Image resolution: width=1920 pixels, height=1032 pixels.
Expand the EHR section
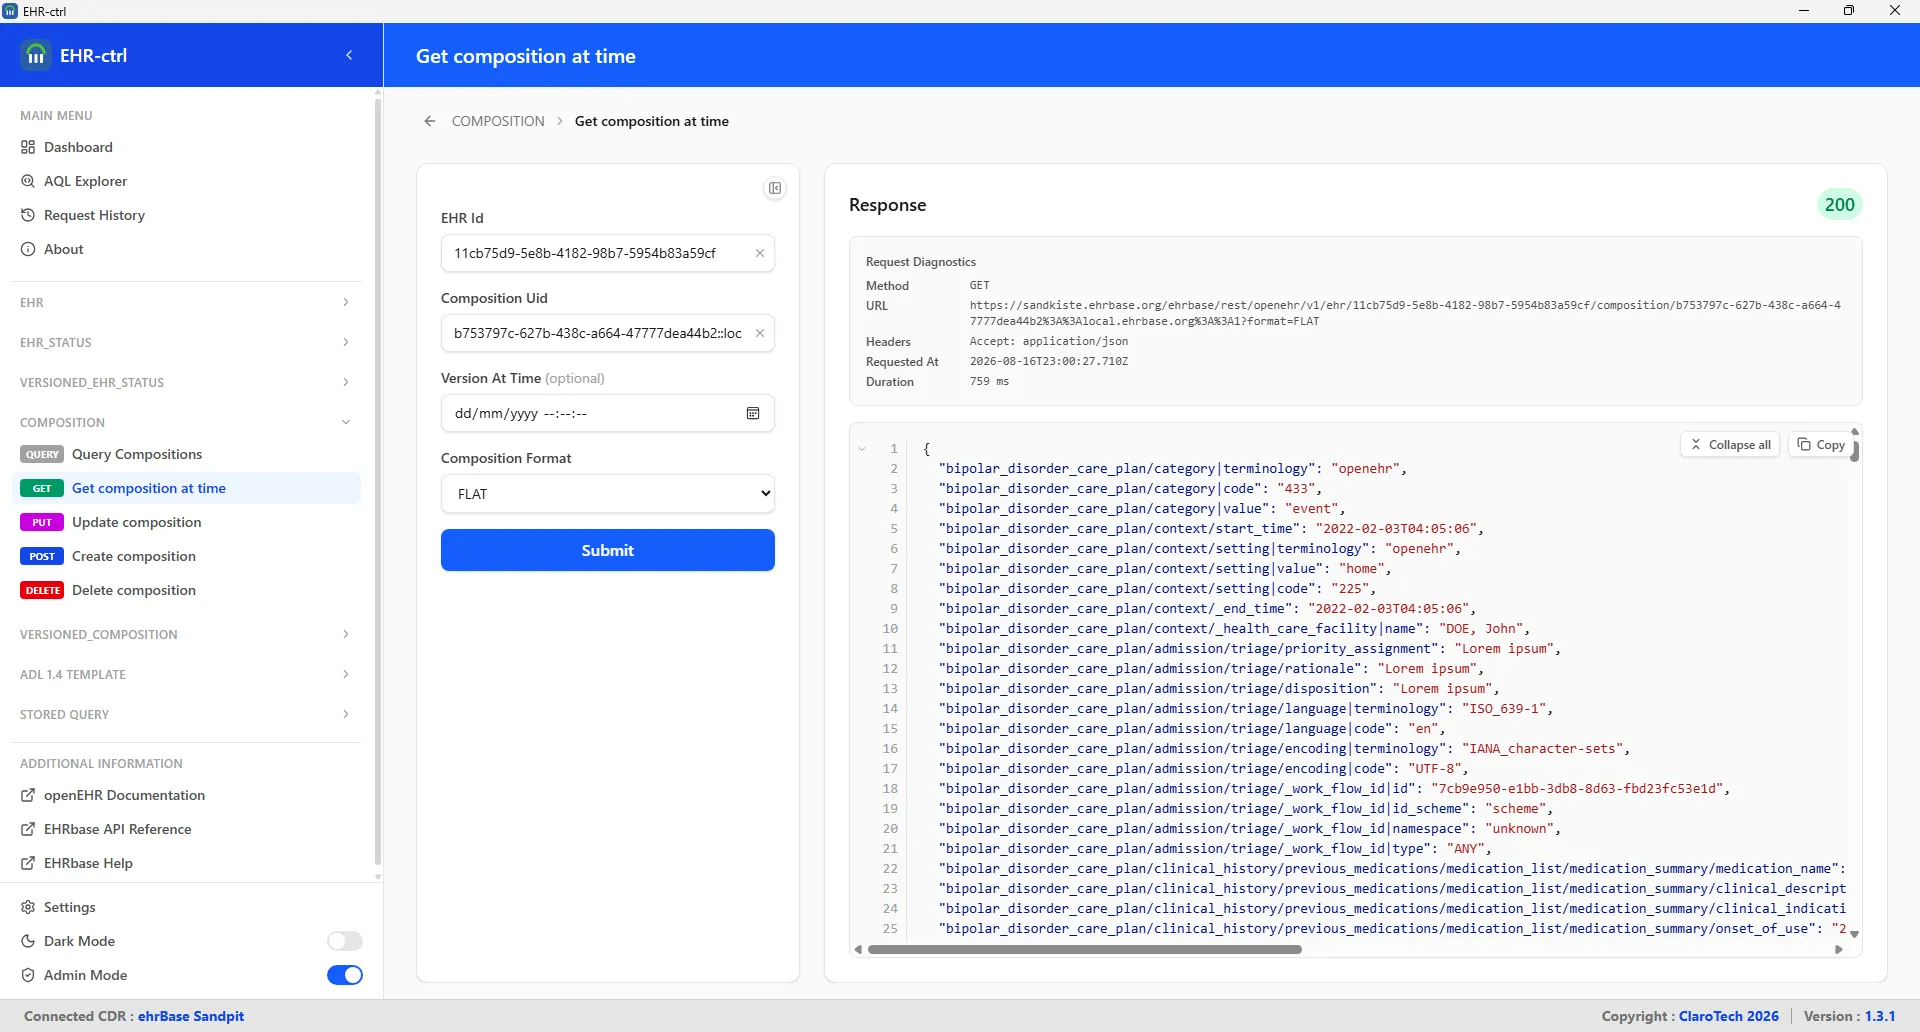click(186, 302)
